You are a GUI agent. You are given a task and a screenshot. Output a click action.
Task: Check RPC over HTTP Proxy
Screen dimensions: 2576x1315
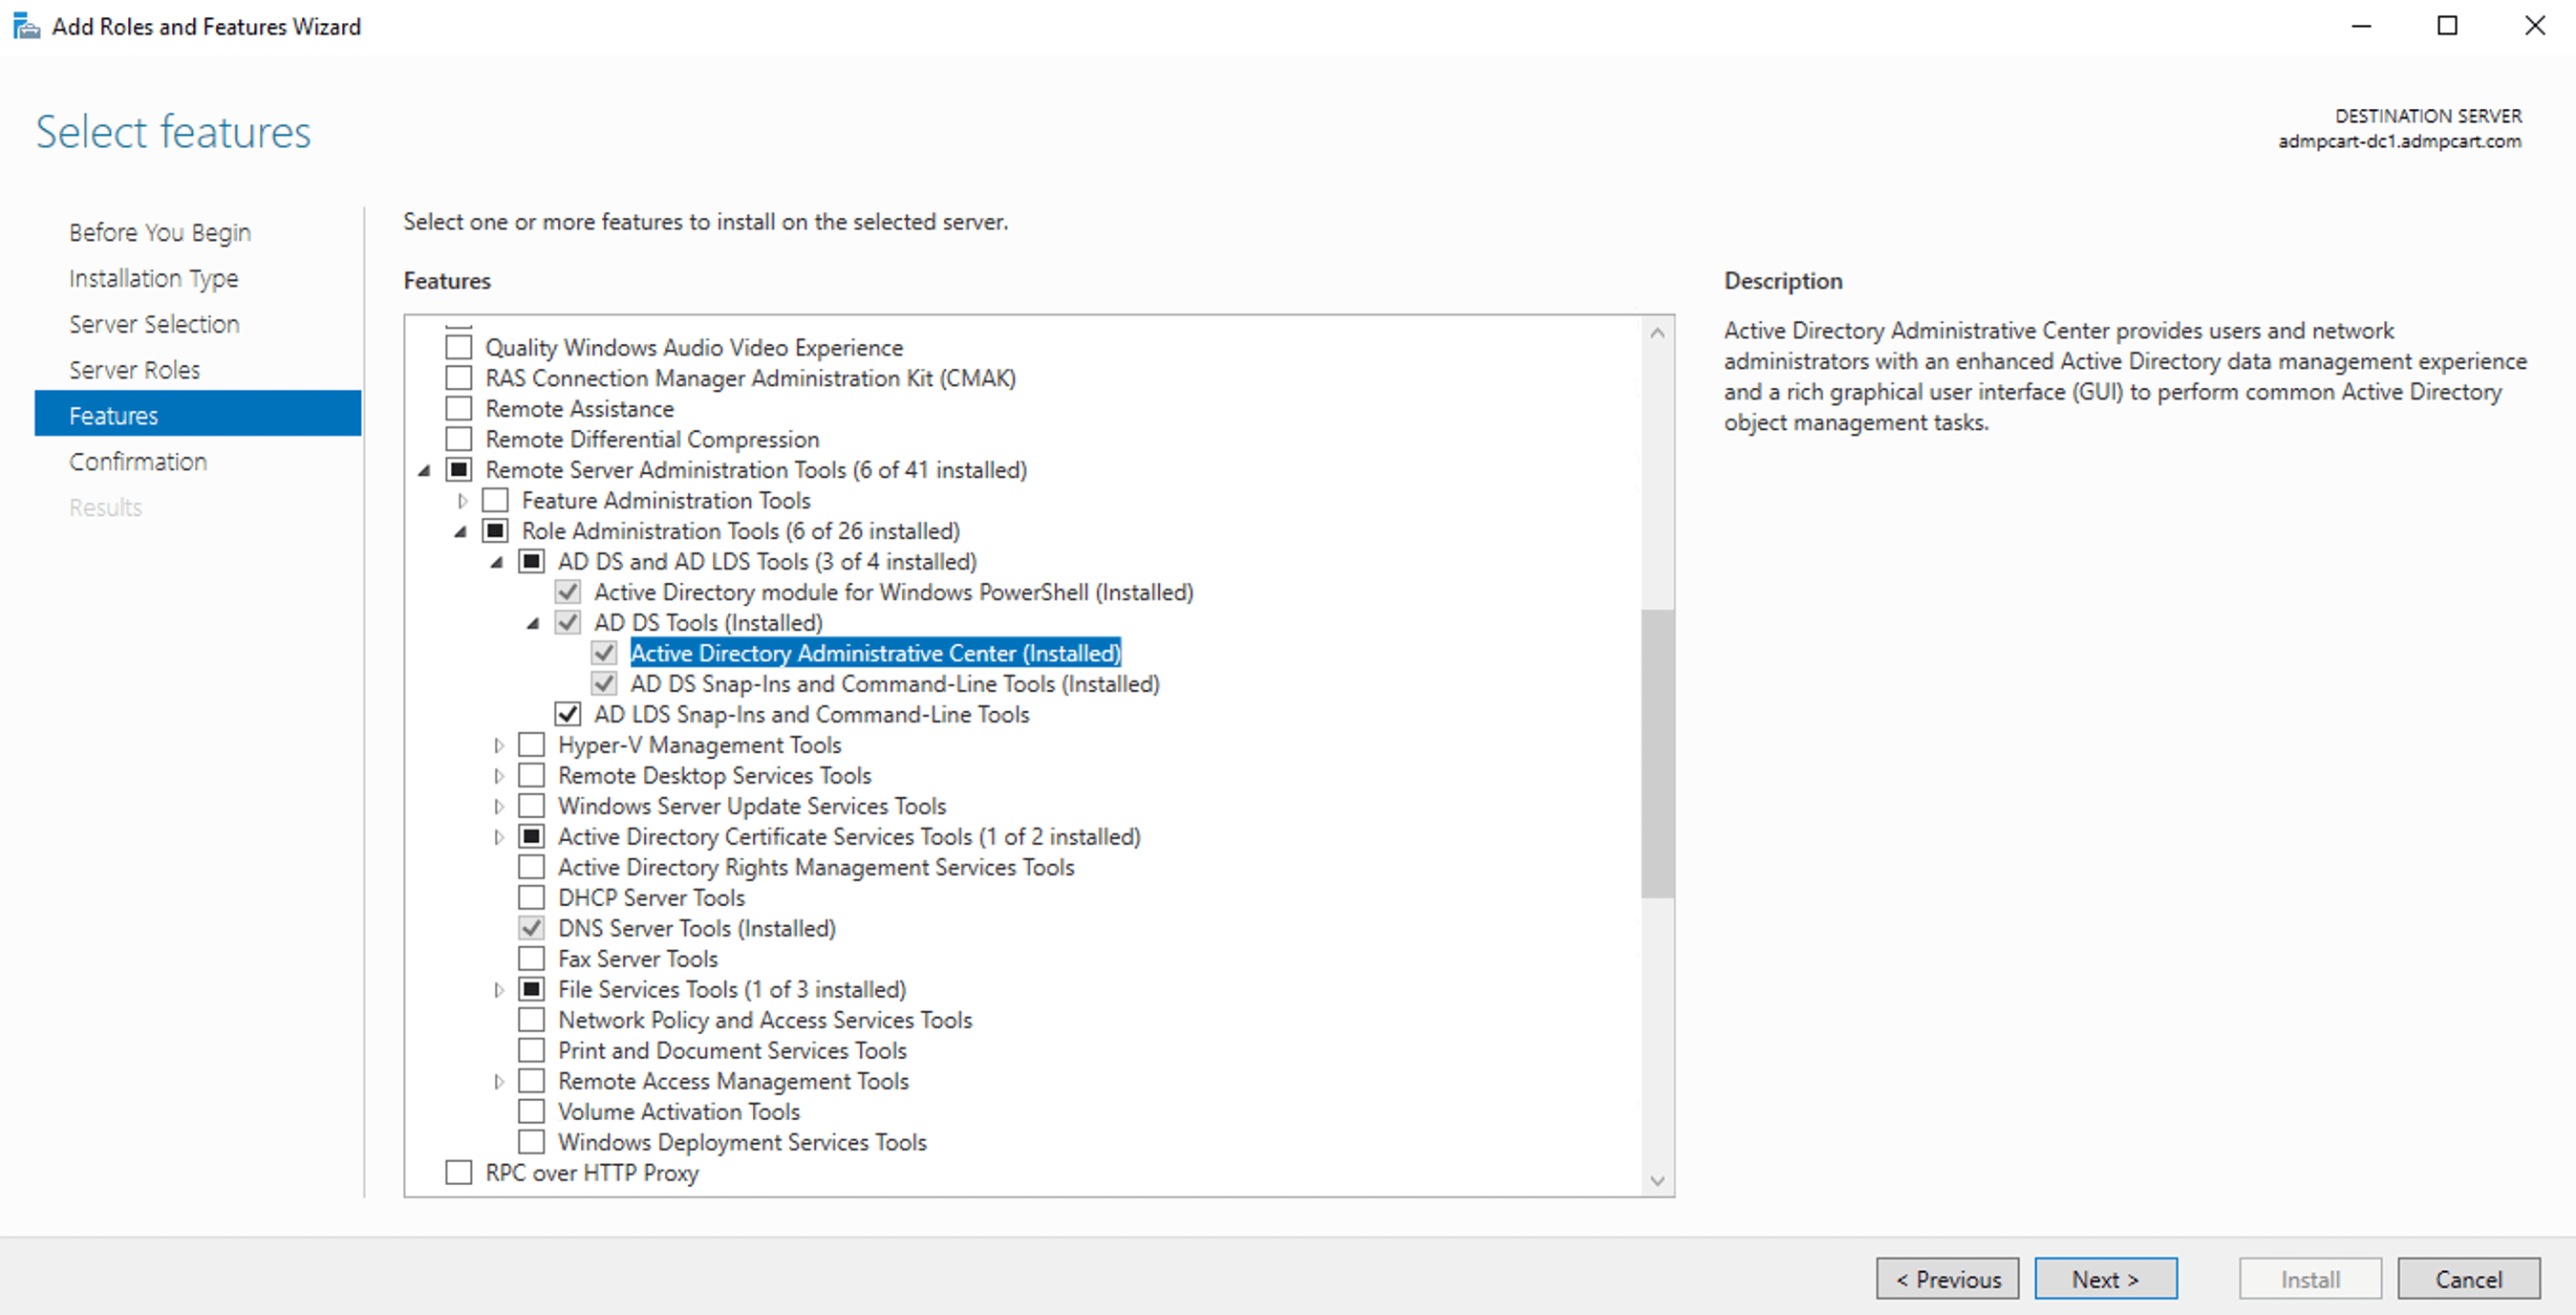click(458, 1172)
